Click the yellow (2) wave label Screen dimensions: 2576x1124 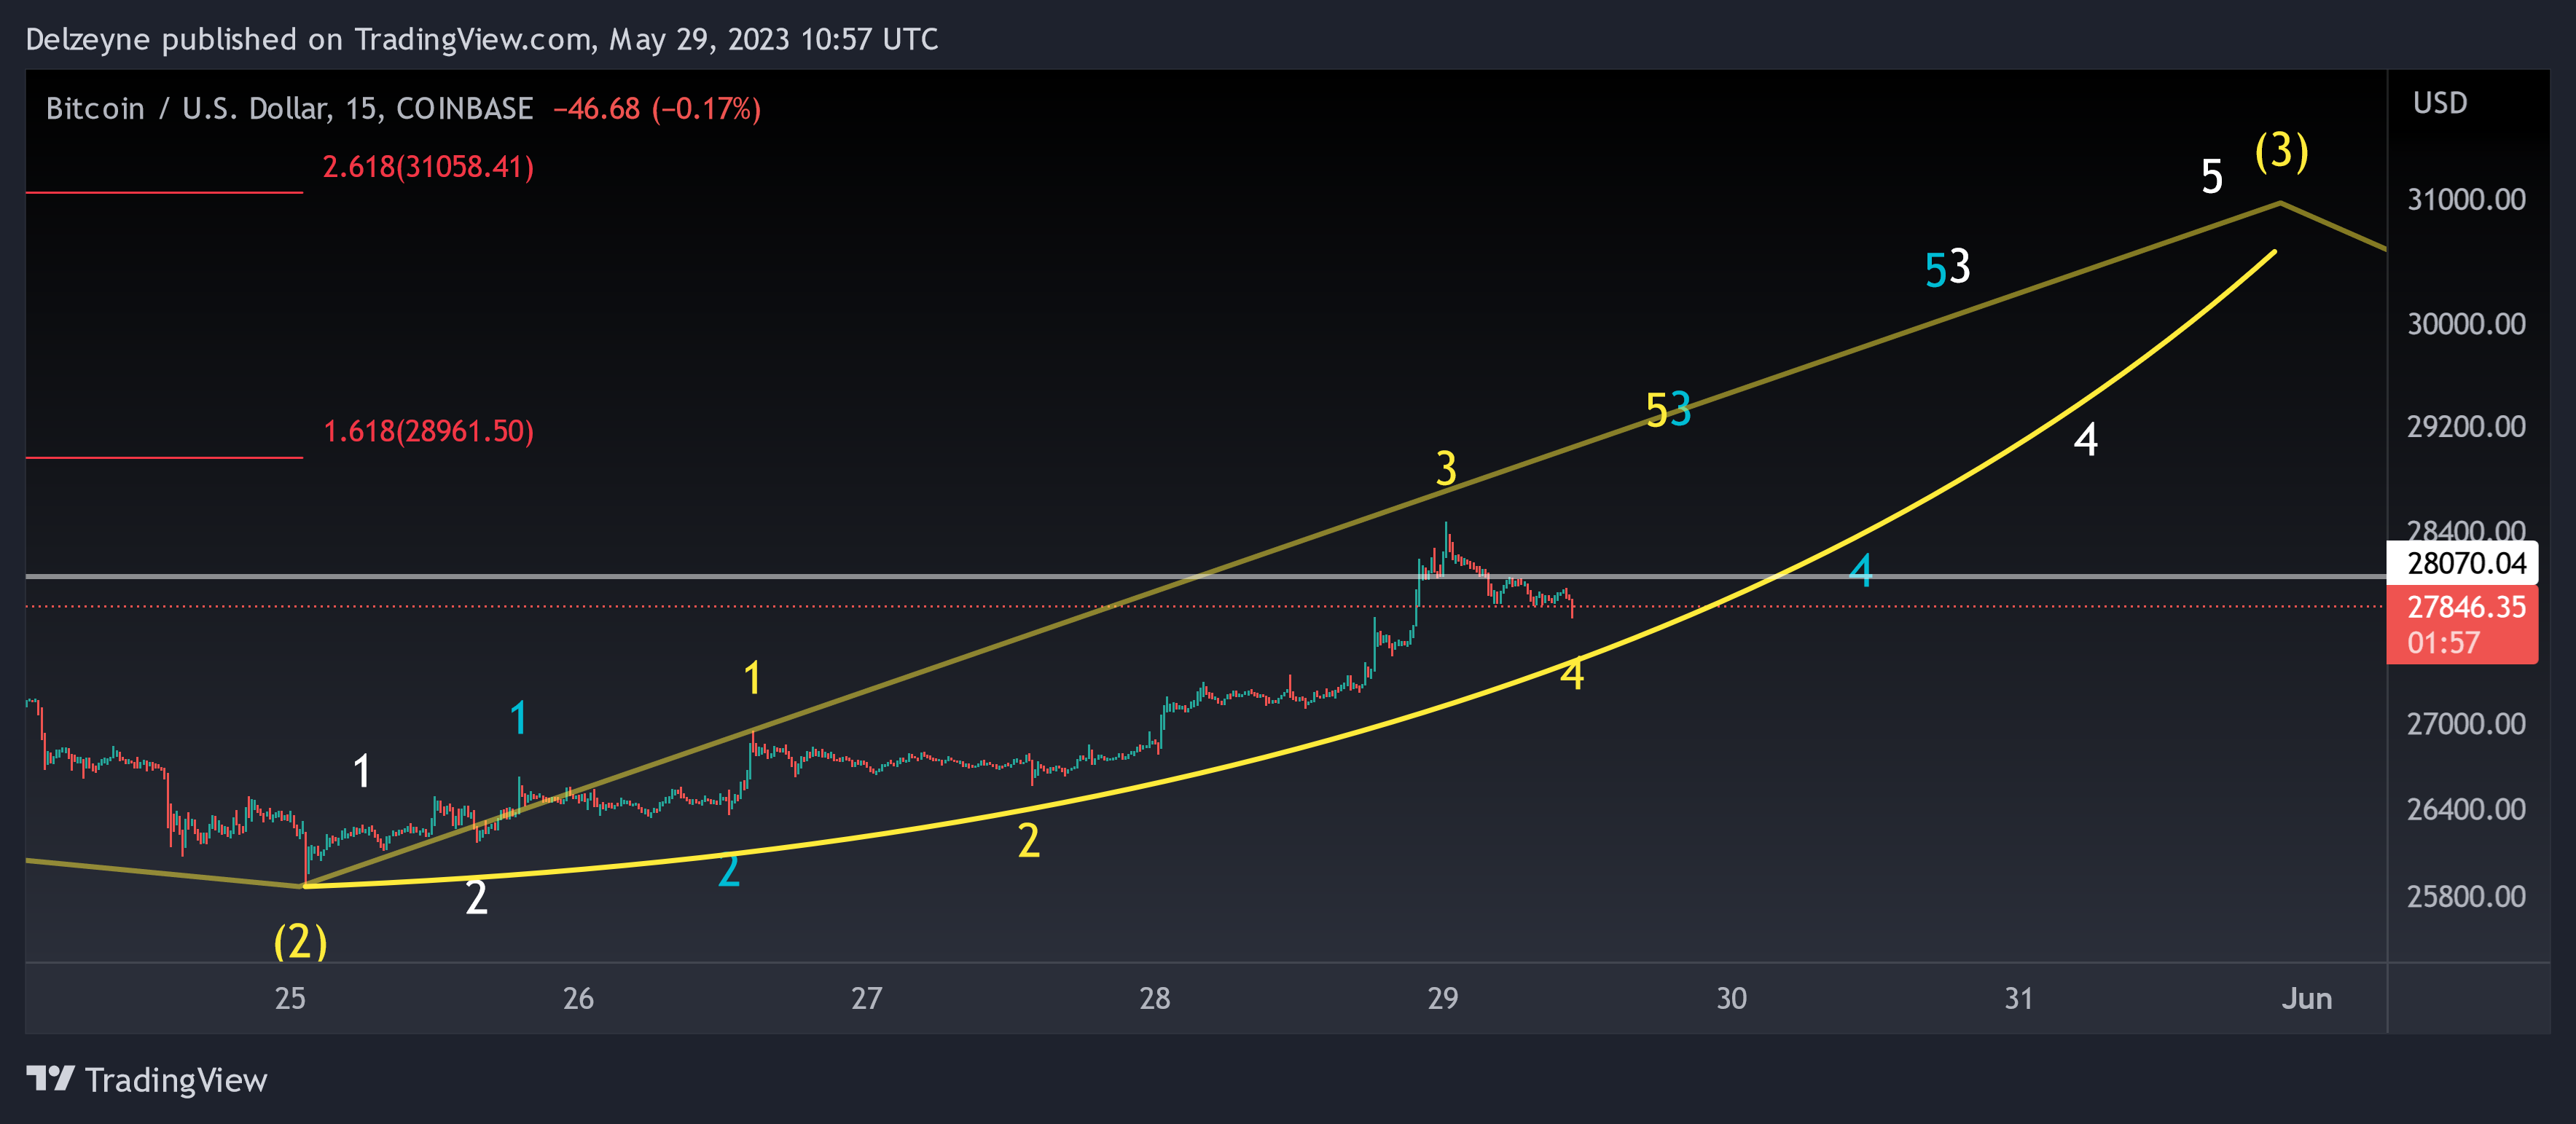[300, 942]
